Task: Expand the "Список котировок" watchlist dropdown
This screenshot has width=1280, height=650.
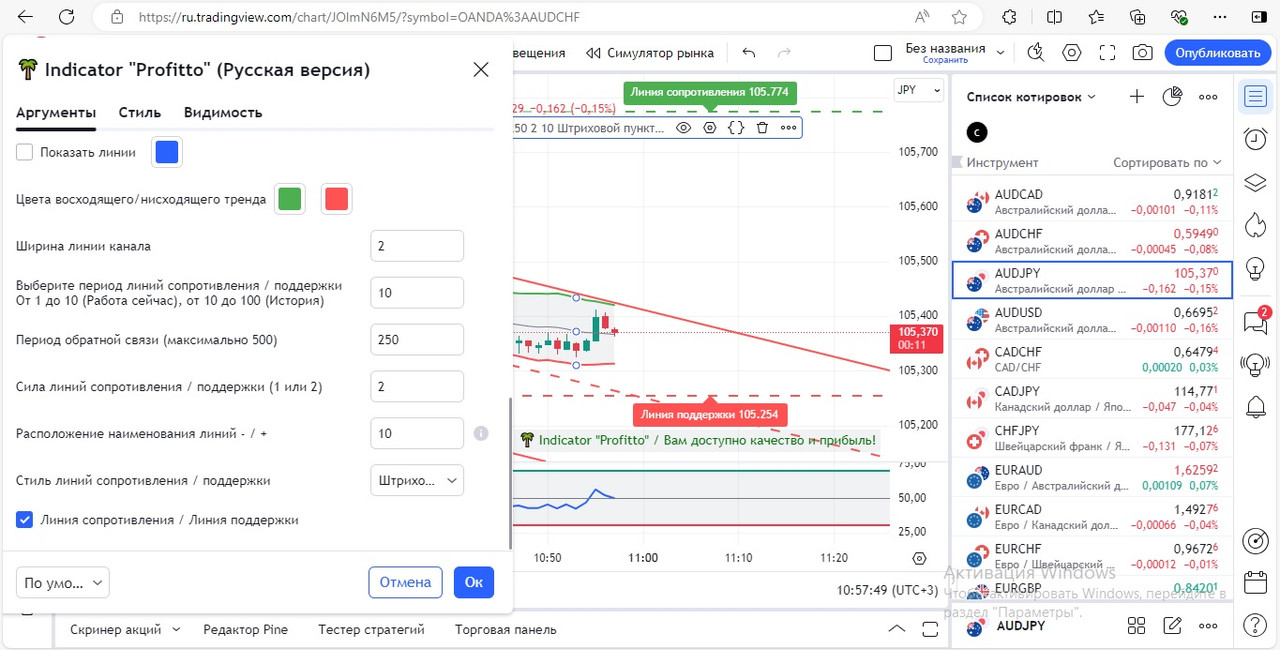Action: pos(1031,97)
